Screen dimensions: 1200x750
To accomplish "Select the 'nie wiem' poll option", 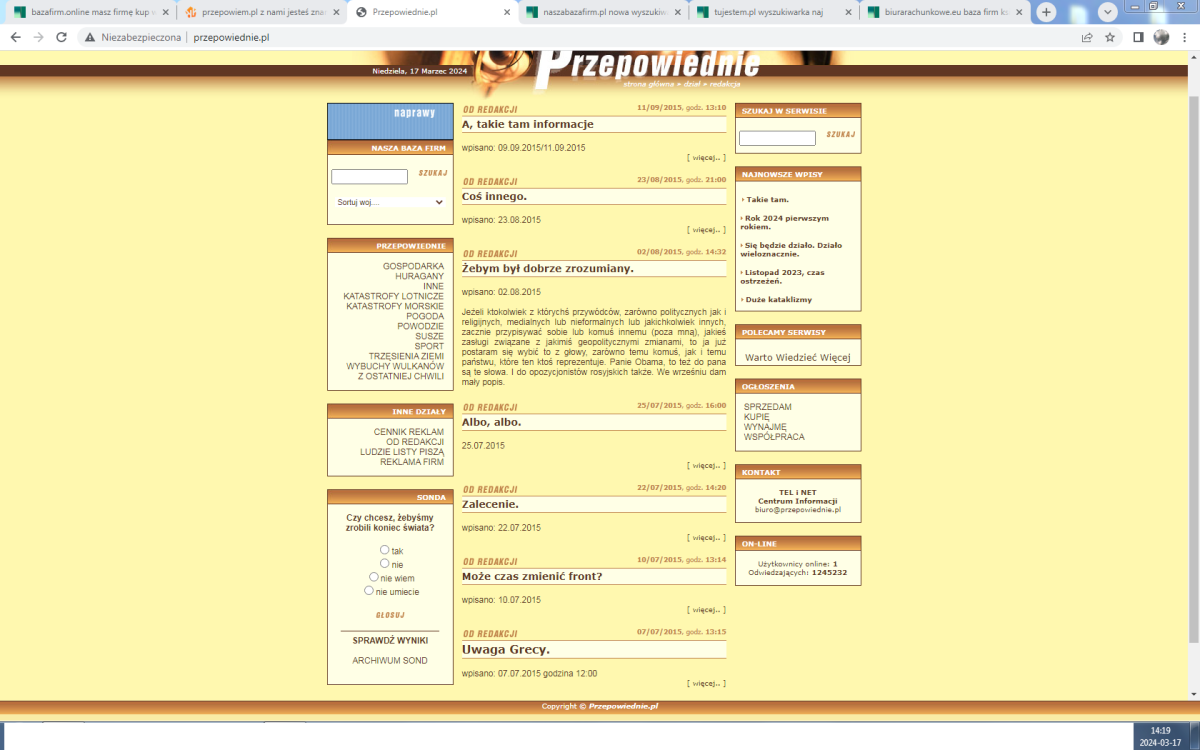I will point(374,577).
